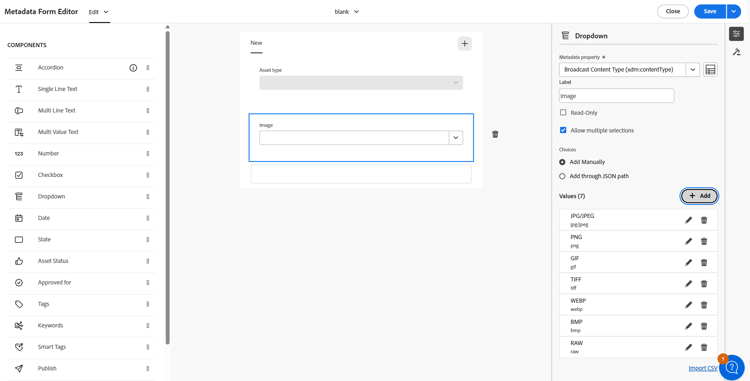Image resolution: width=750 pixels, height=381 pixels.
Task: Select the Accordion component icon
Action: pos(19,68)
